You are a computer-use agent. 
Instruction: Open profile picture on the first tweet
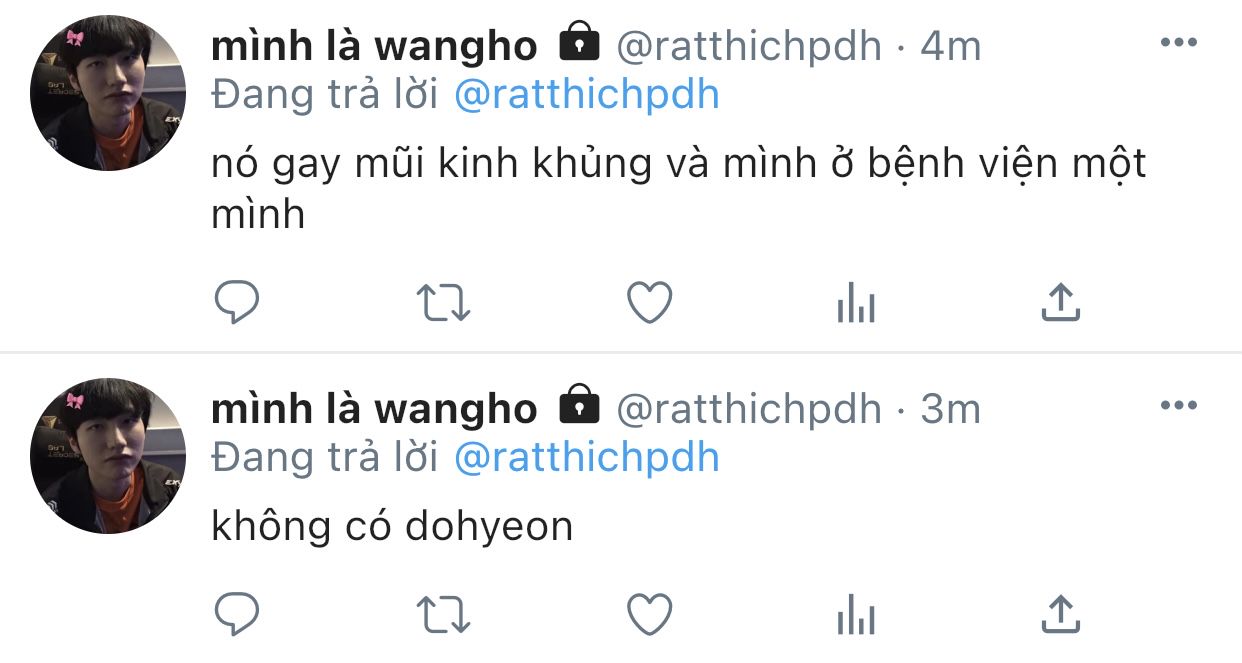pos(108,93)
